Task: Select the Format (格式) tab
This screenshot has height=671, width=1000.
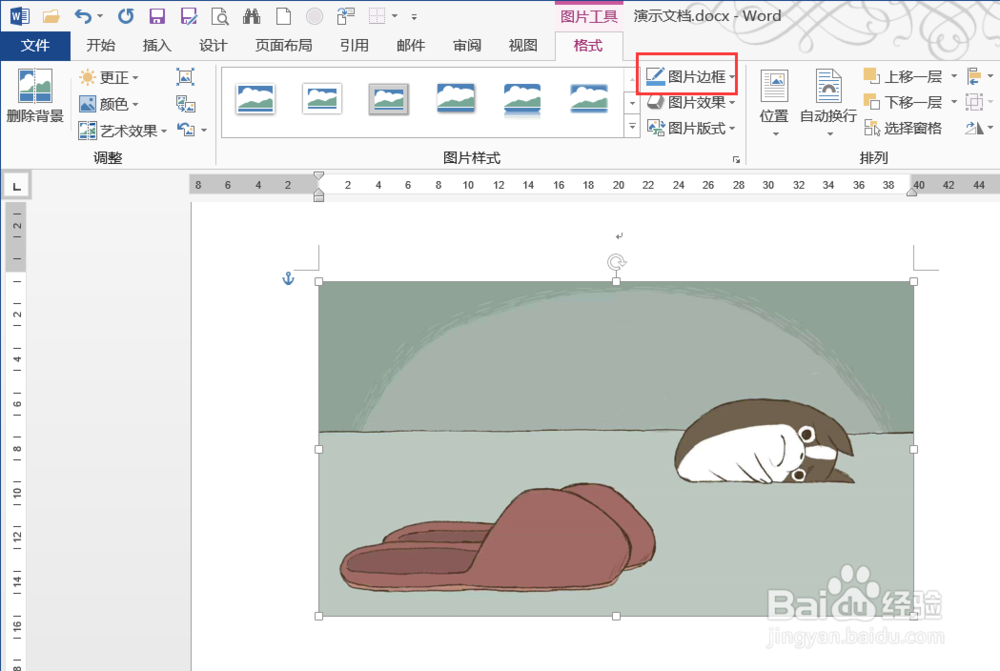Action: 588,45
